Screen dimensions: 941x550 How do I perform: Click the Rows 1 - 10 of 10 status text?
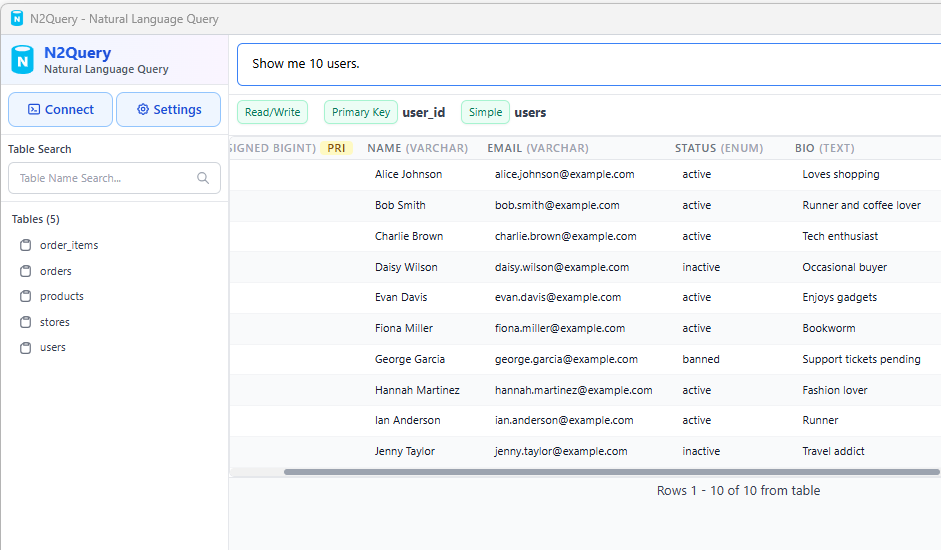pyautogui.click(x=738, y=491)
